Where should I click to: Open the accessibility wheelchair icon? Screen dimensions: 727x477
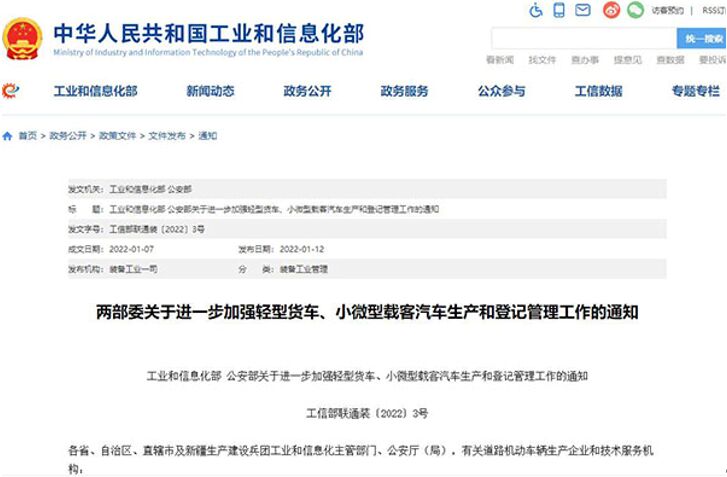pyautogui.click(x=536, y=10)
